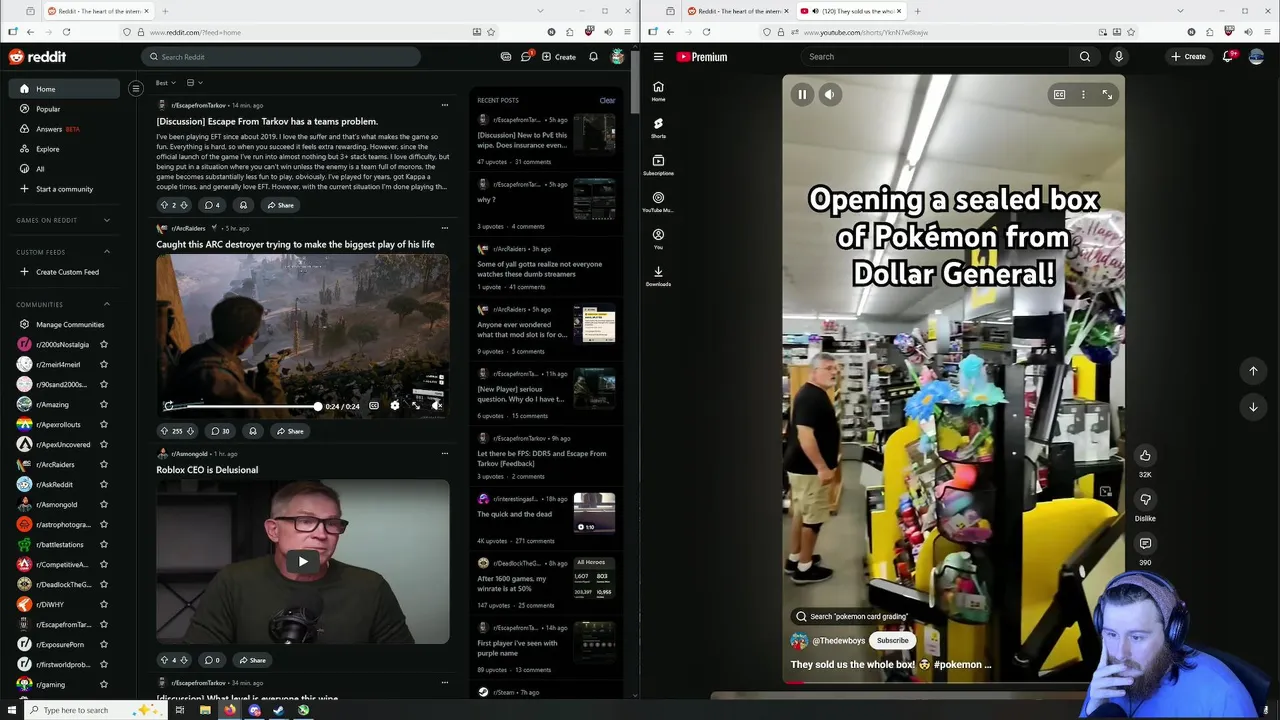Open YouTube notifications bell

click(x=1228, y=57)
